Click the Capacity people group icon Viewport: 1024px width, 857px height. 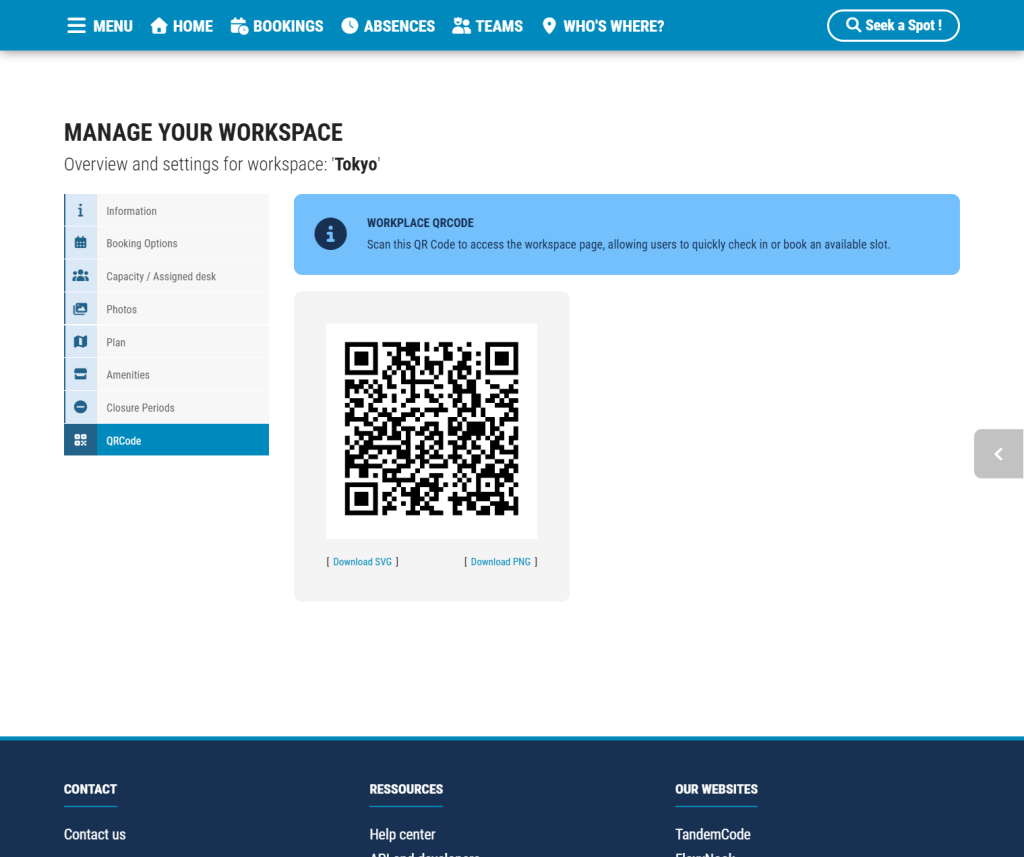tap(80, 276)
